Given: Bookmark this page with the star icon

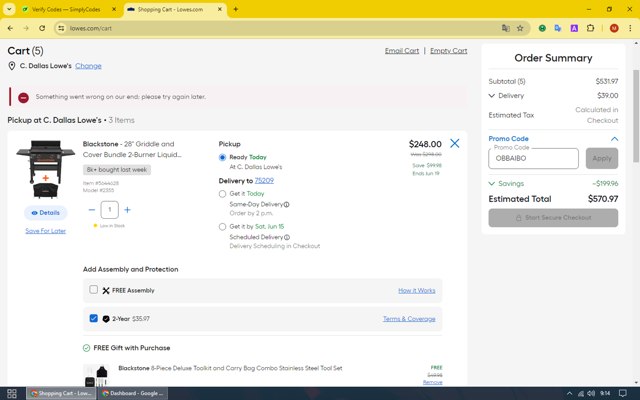Looking at the screenshot, I should tap(520, 28).
